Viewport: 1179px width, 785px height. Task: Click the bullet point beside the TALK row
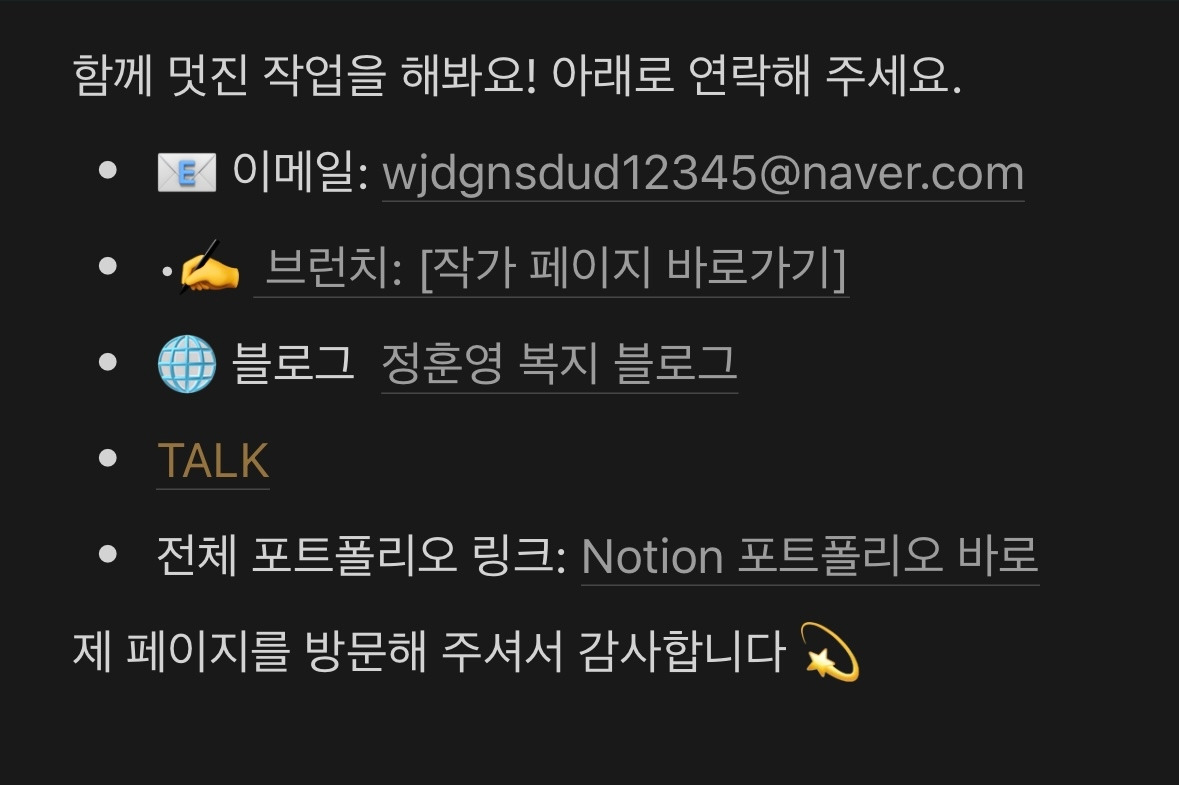coord(108,458)
